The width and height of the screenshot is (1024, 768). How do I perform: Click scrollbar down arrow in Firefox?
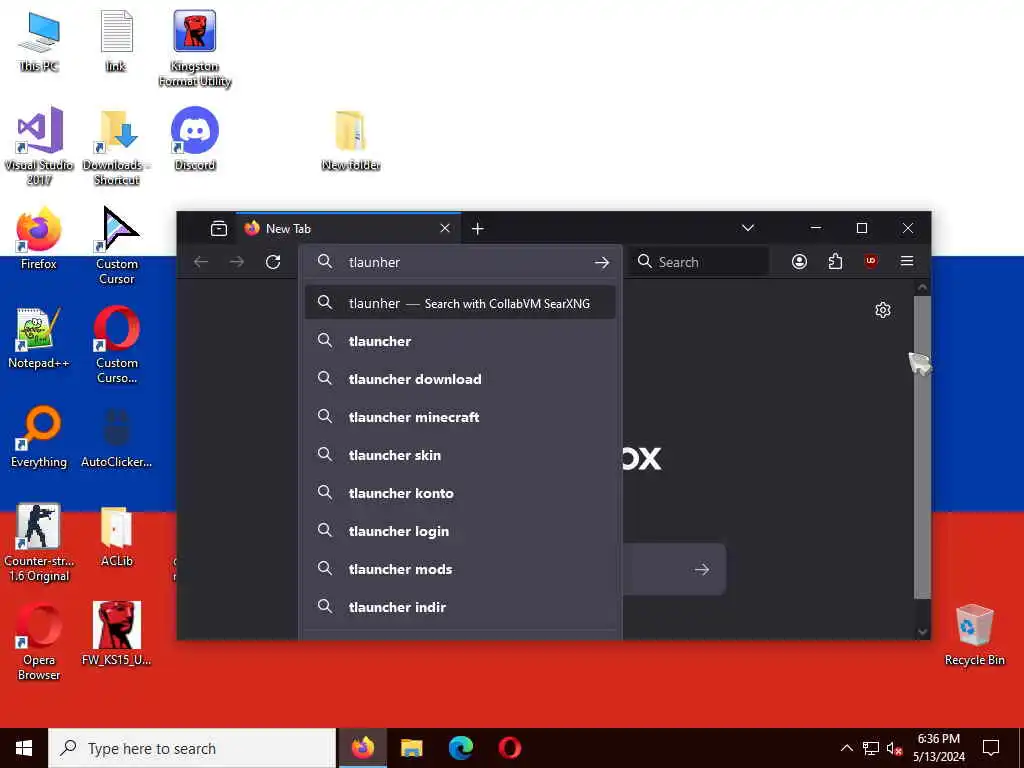point(922,632)
